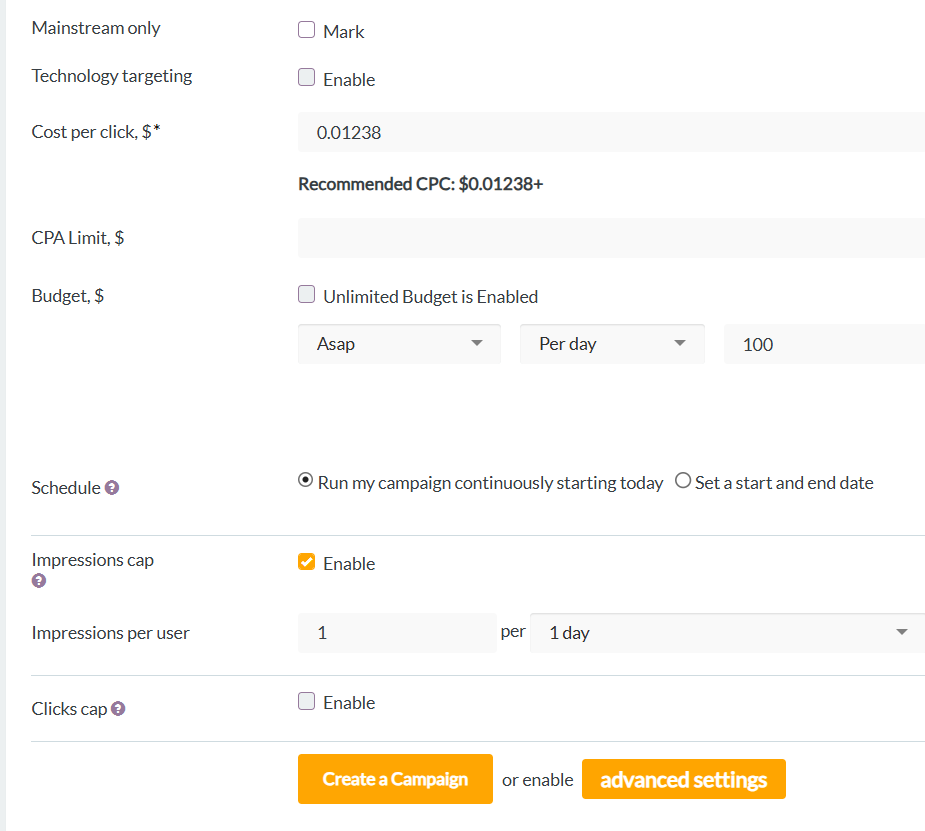Click the advanced settings button
This screenshot has height=831, width=925.
pos(684,779)
